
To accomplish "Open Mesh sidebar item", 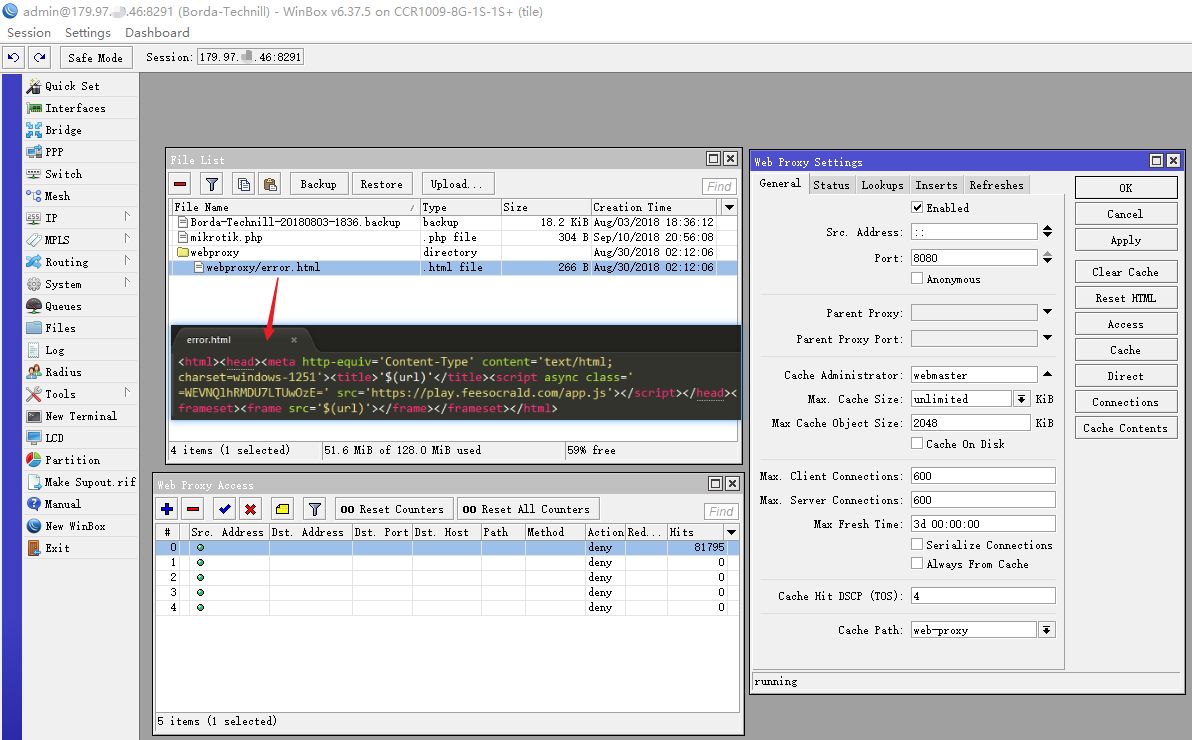I will [57, 196].
